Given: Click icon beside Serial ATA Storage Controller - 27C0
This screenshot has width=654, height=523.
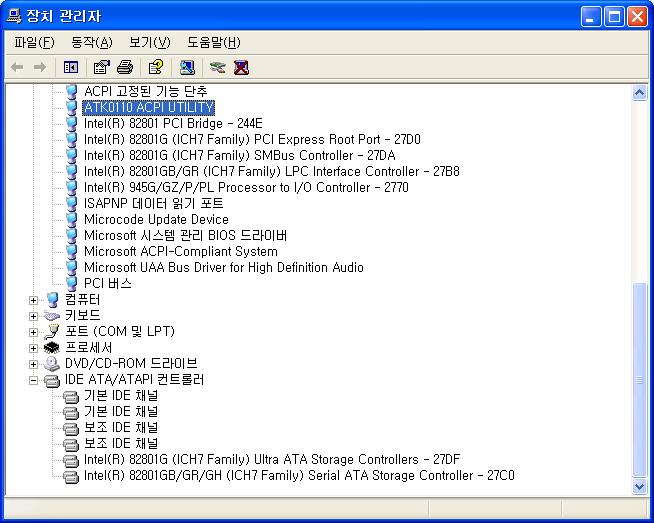Looking at the screenshot, I should tap(71, 476).
